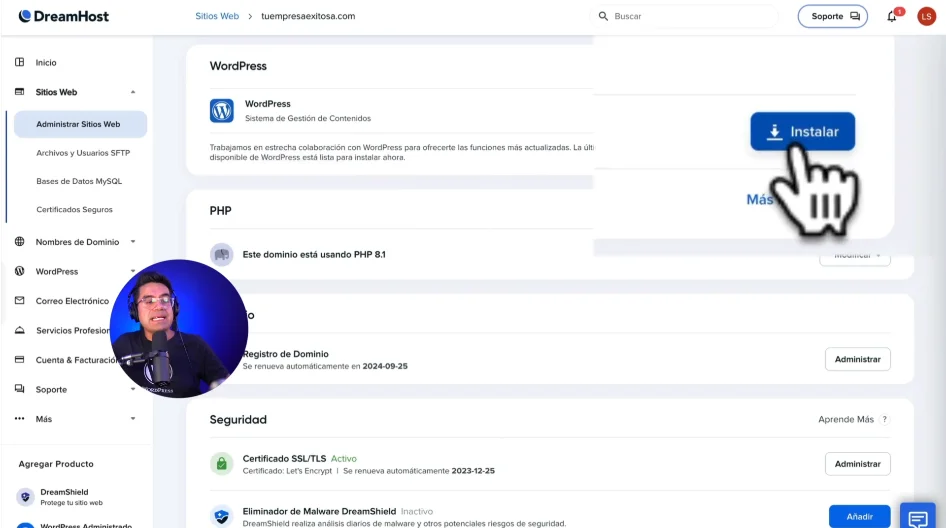The image size is (946, 528).
Task: Expand the Más sidebar arrow
Action: pos(133,419)
